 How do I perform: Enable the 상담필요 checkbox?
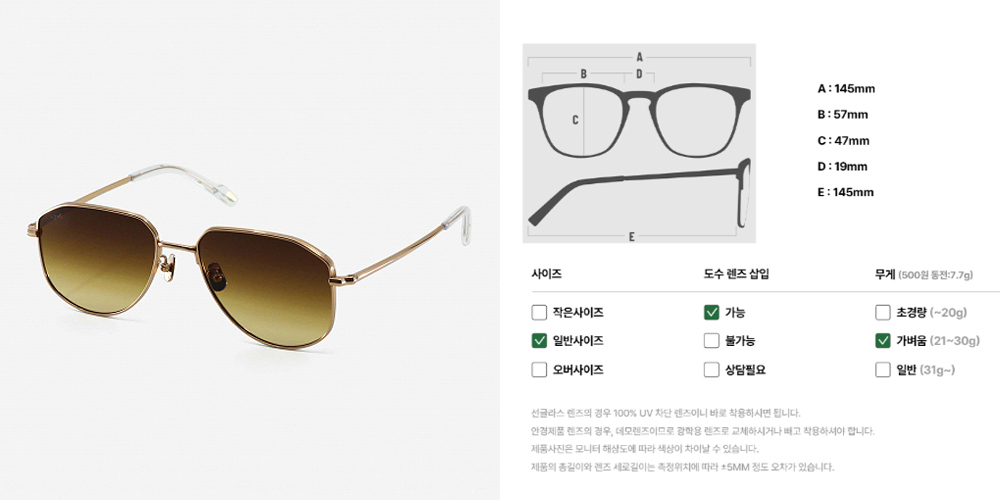[712, 369]
